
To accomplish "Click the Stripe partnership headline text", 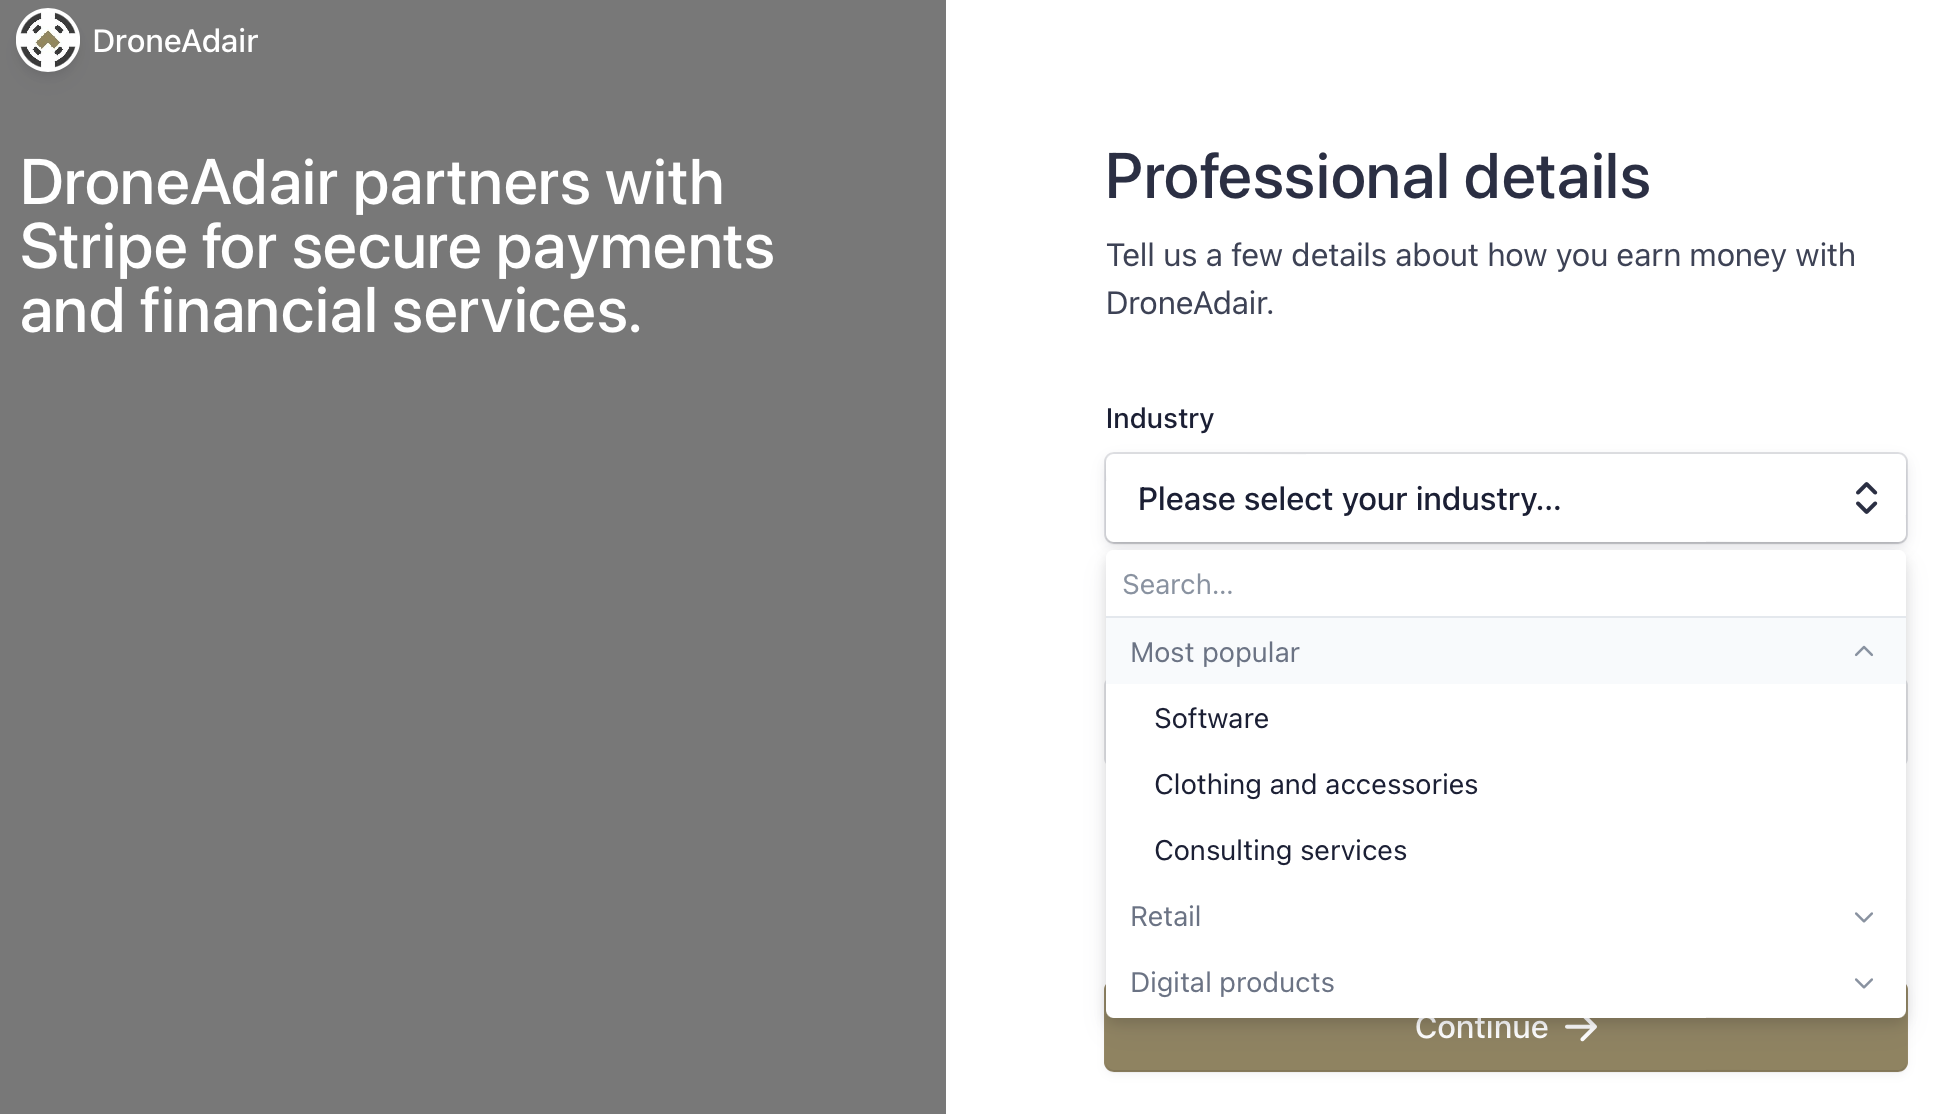I will pos(397,246).
